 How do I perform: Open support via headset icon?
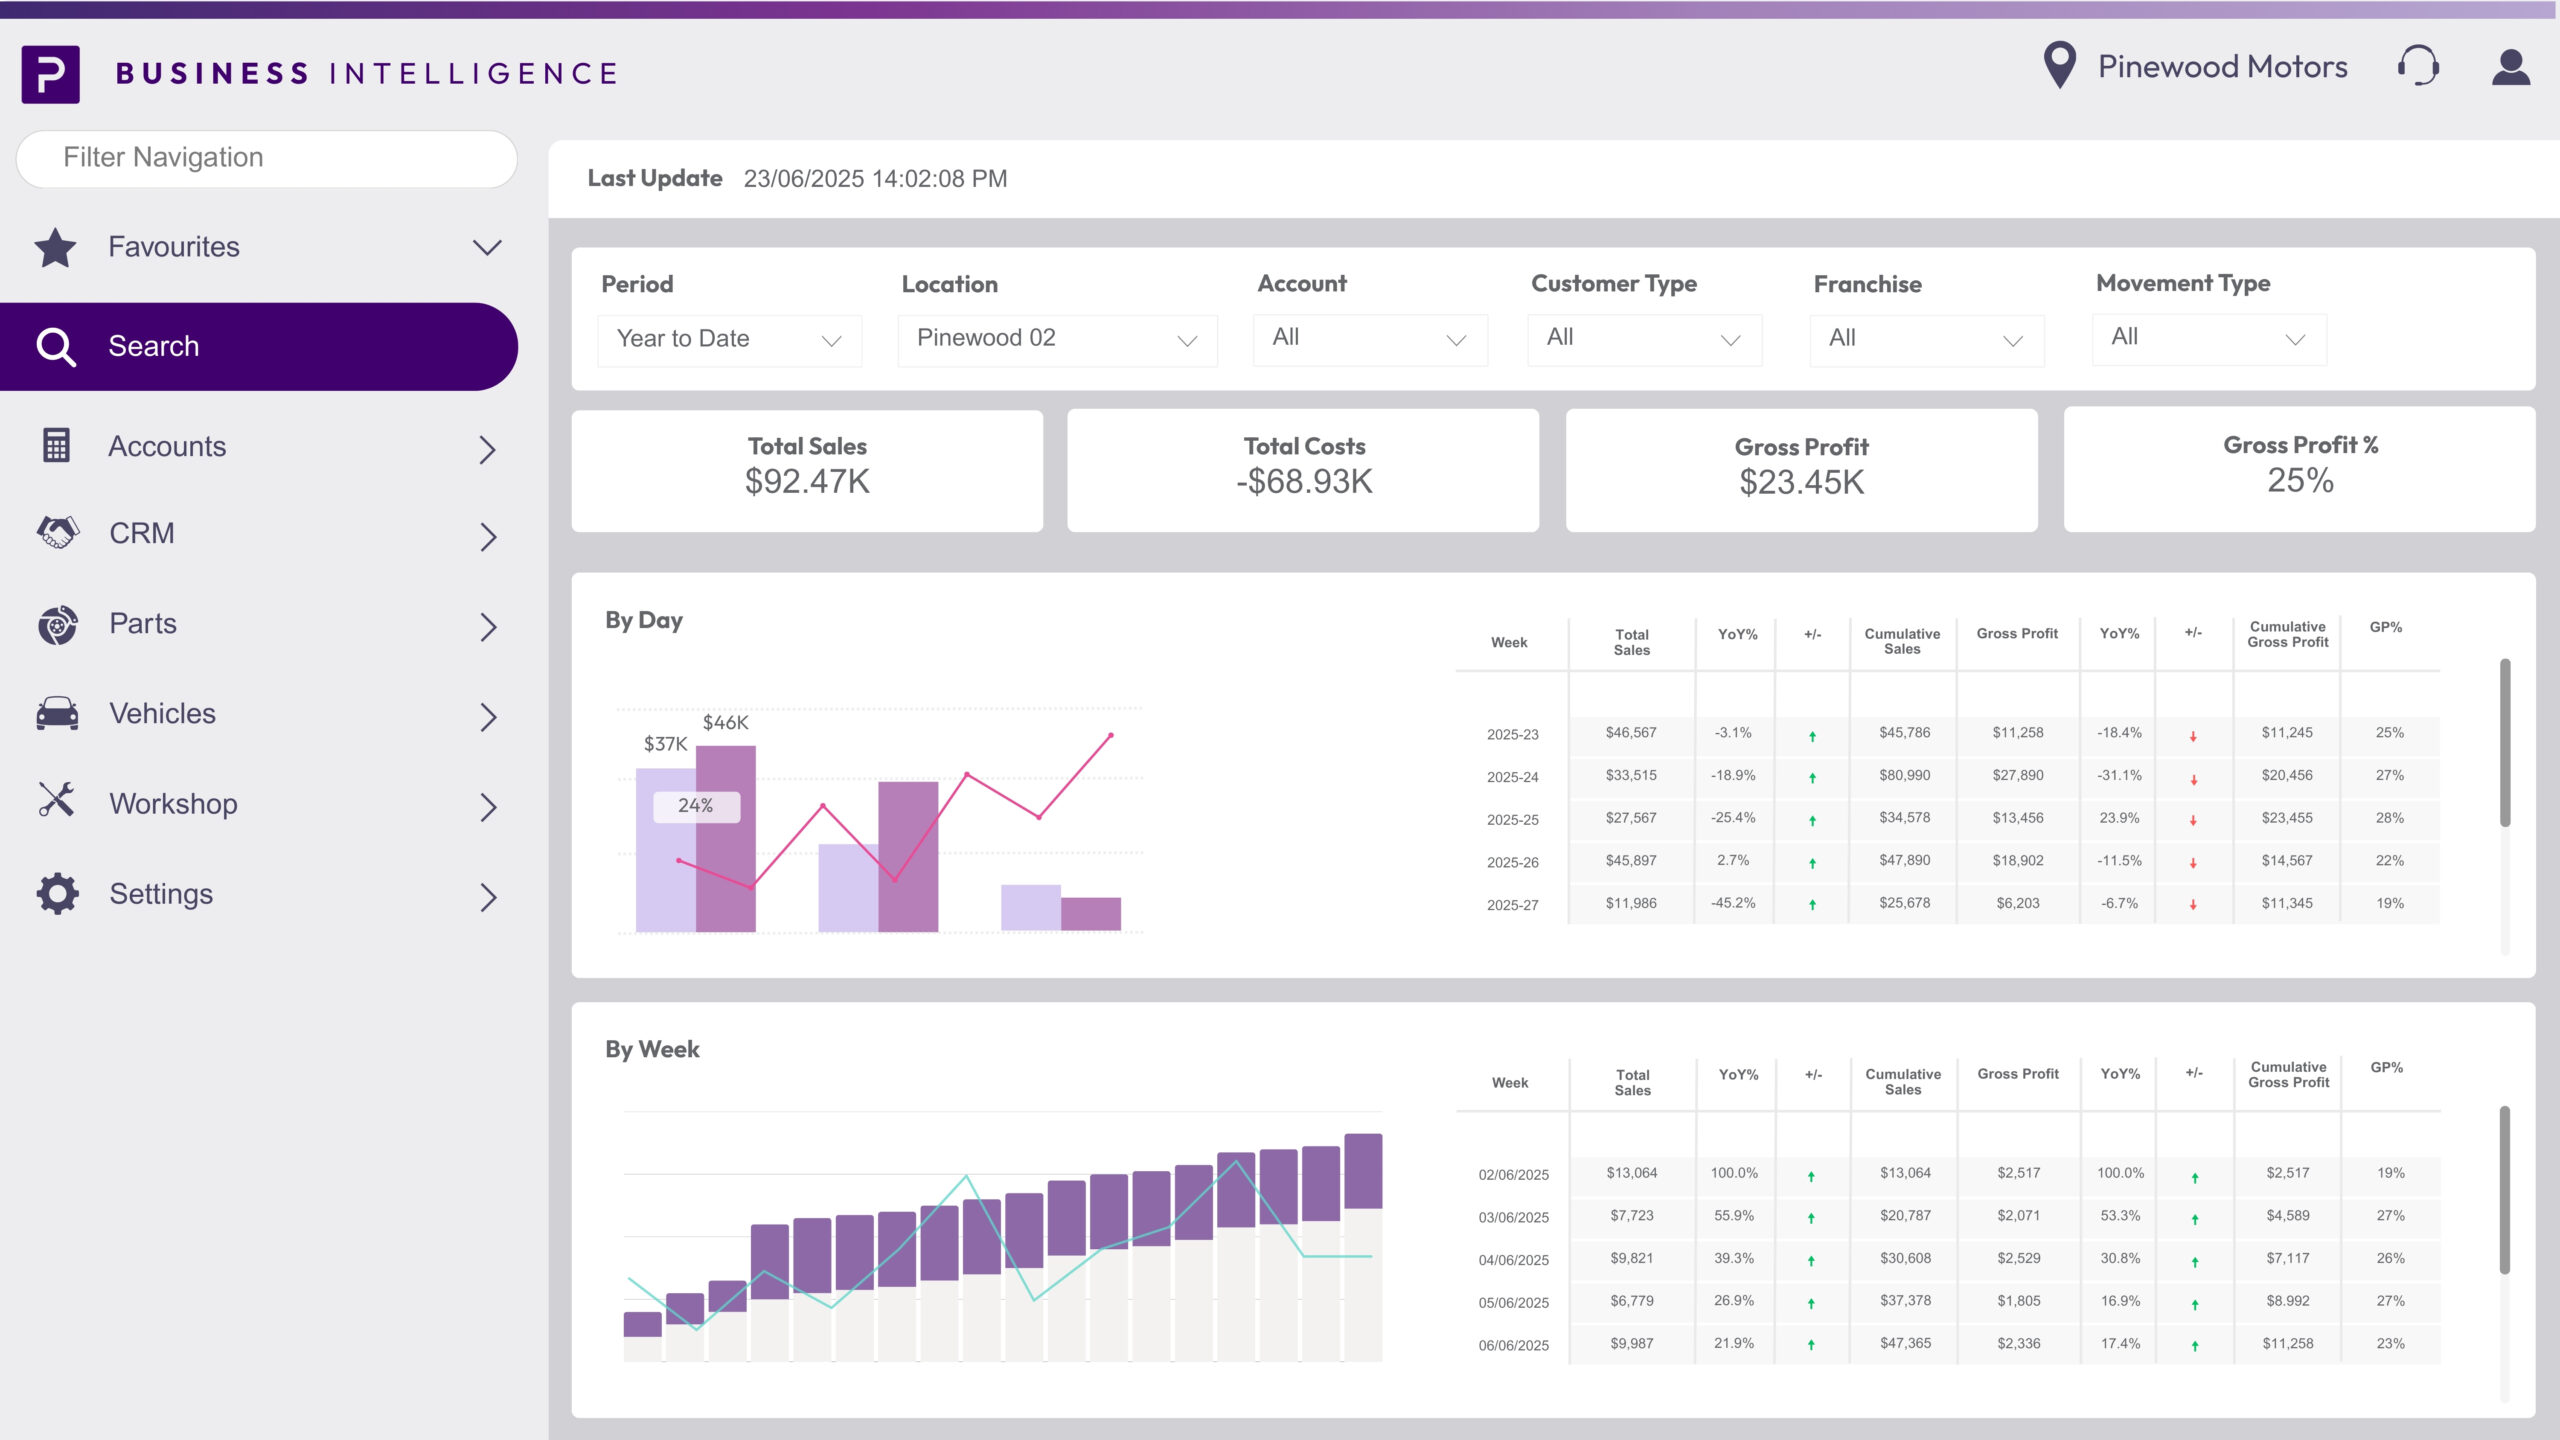point(2418,67)
